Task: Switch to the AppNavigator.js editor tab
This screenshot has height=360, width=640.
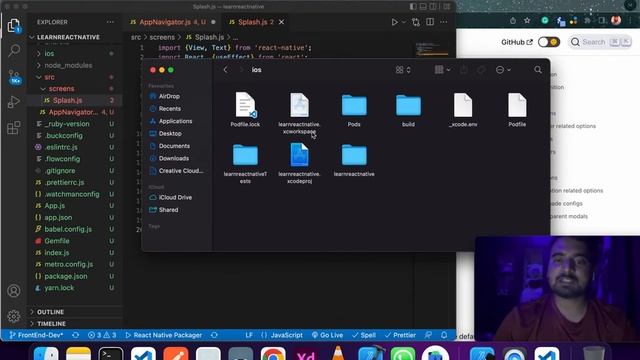Action: click(173, 22)
